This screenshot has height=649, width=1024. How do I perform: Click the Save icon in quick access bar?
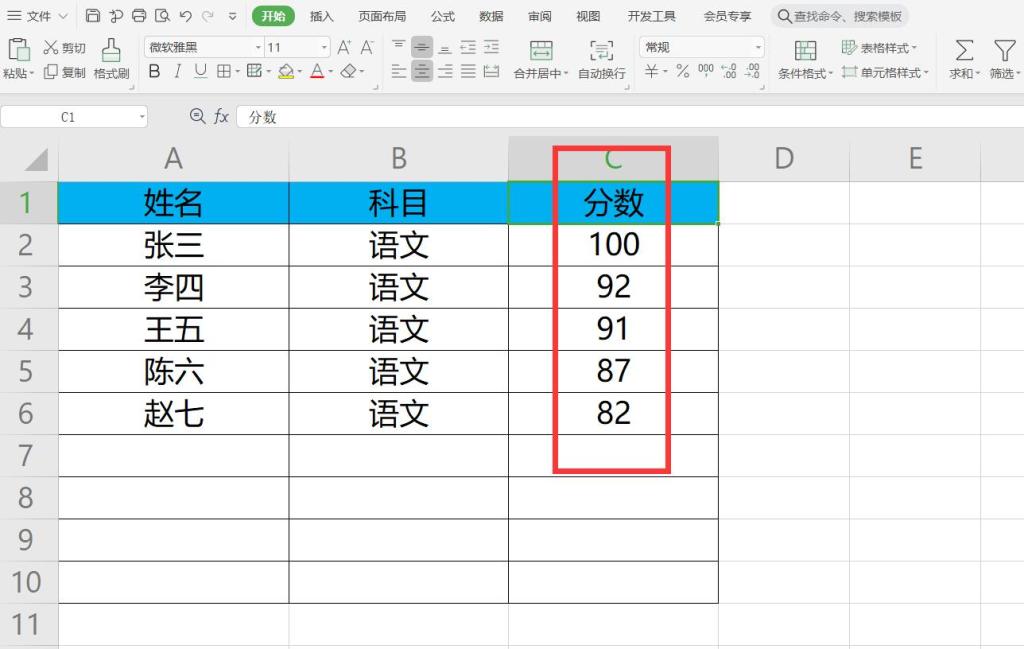pos(93,16)
